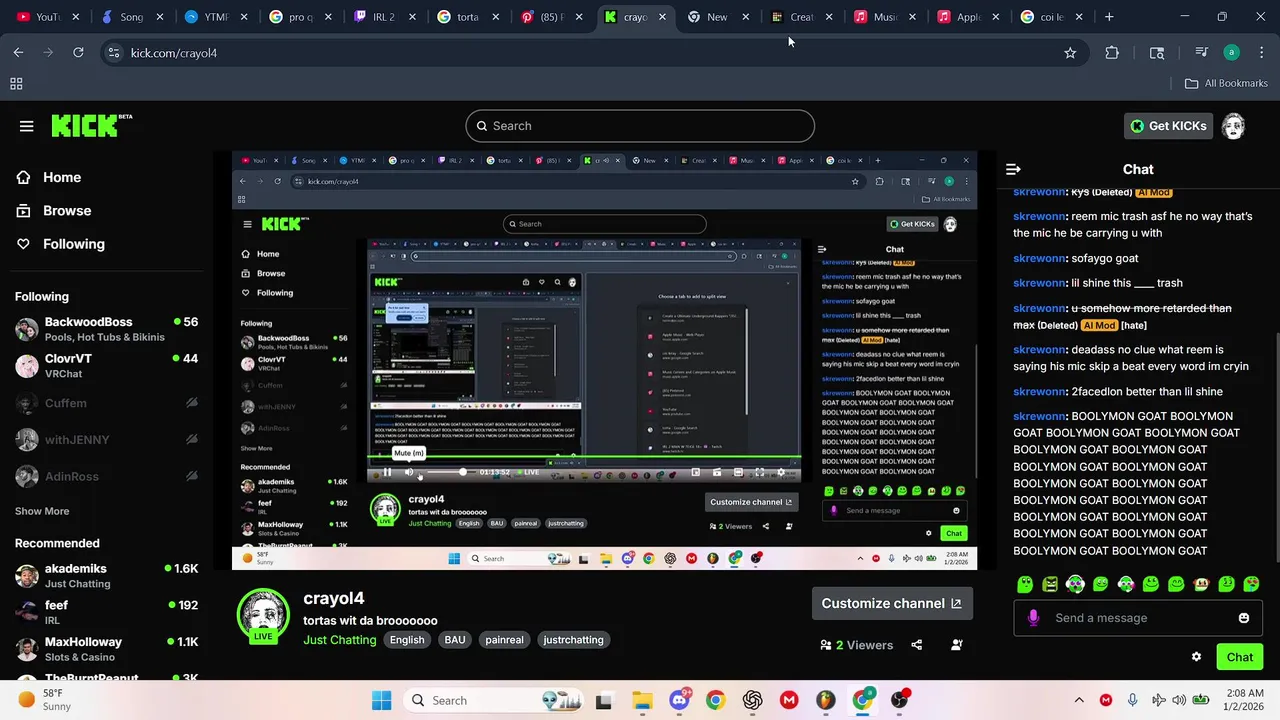Open akademiks in Recommended list
The width and height of the screenshot is (1280, 720).
105,576
